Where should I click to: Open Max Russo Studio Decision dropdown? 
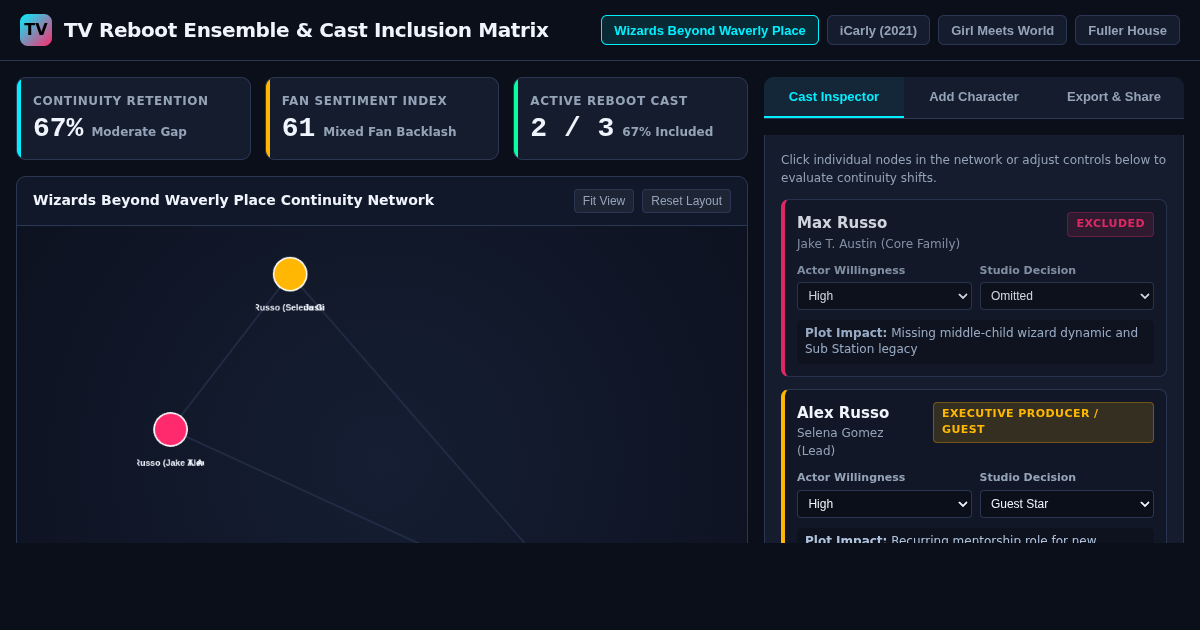click(1067, 296)
